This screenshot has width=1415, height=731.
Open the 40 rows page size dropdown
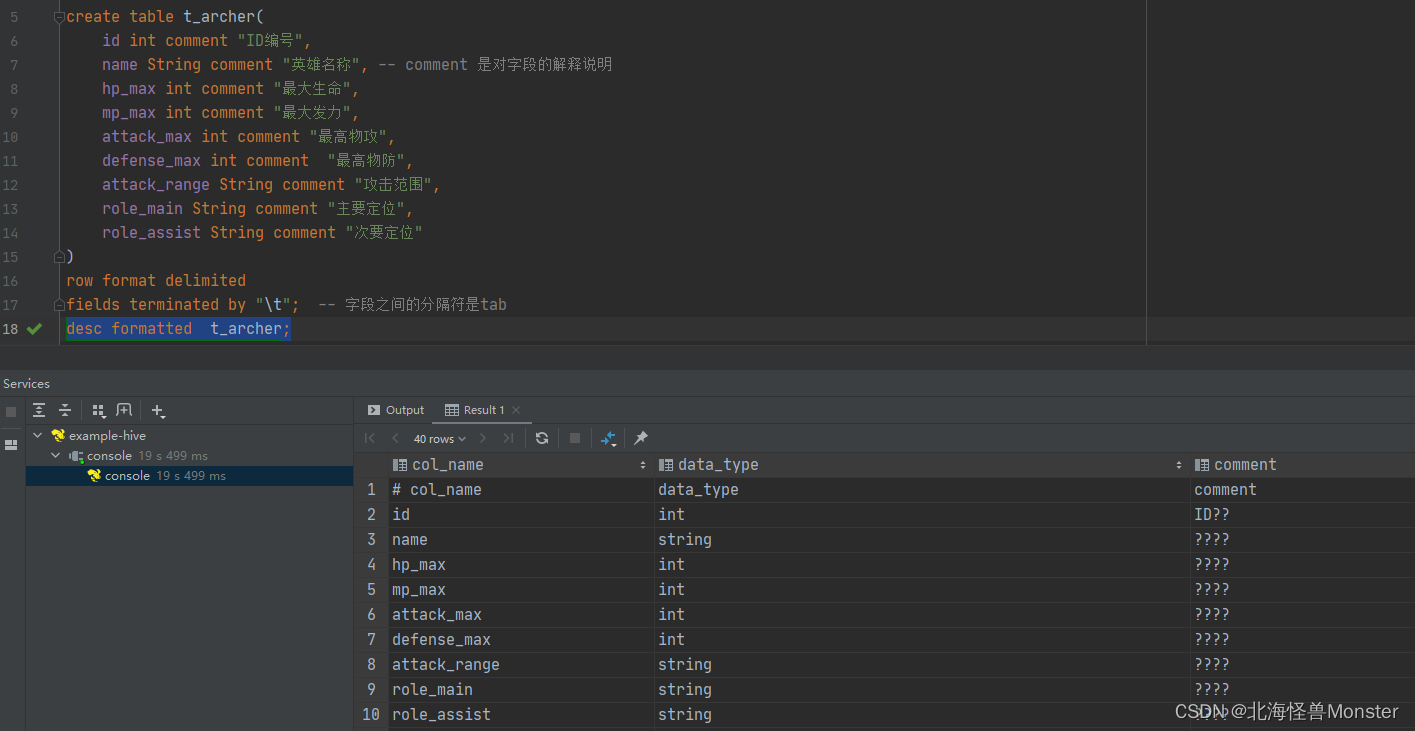pyautogui.click(x=440, y=439)
